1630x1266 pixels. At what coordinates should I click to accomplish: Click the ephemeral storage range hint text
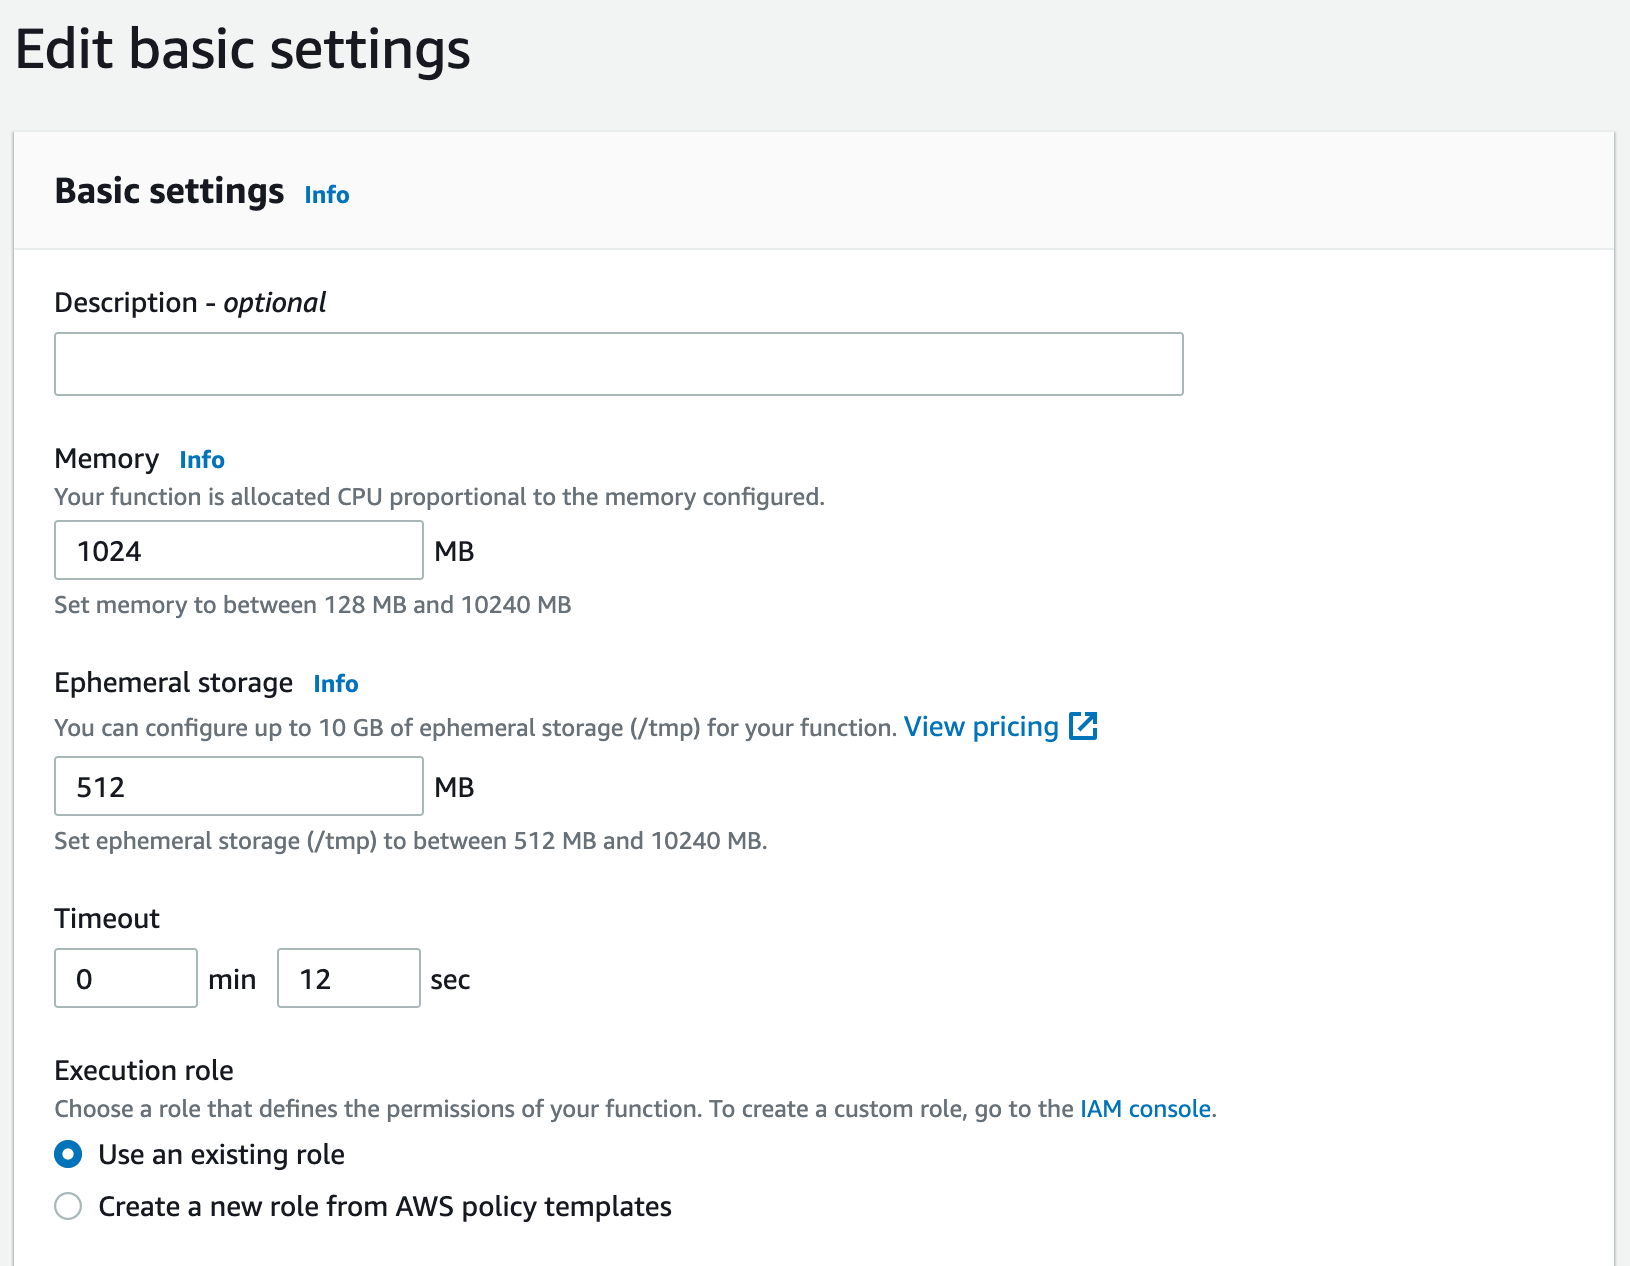click(x=410, y=841)
